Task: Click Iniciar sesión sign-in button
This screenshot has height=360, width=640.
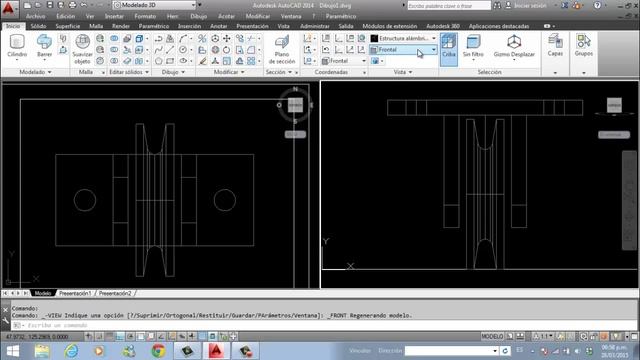Action: click(x=530, y=5)
